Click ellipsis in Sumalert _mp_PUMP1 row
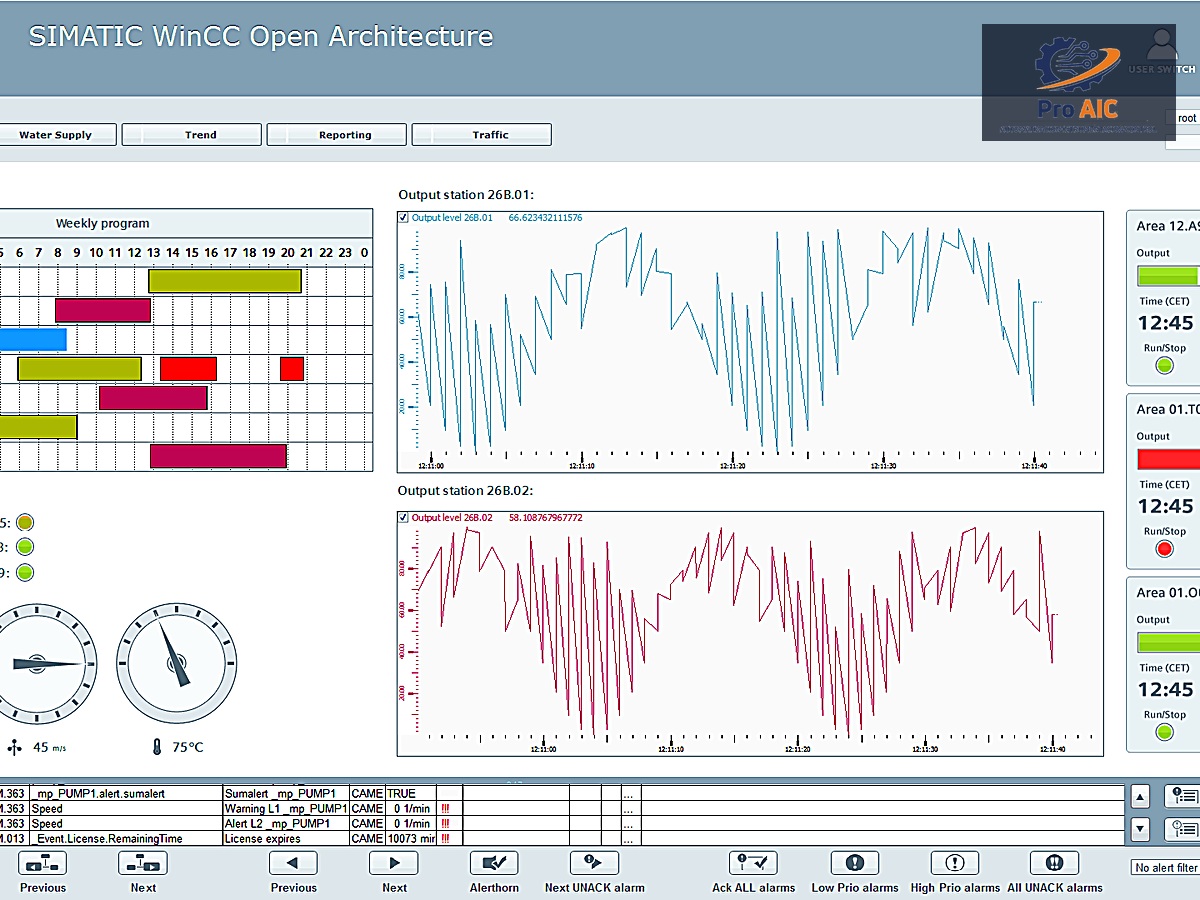1200x900 pixels. 629,794
